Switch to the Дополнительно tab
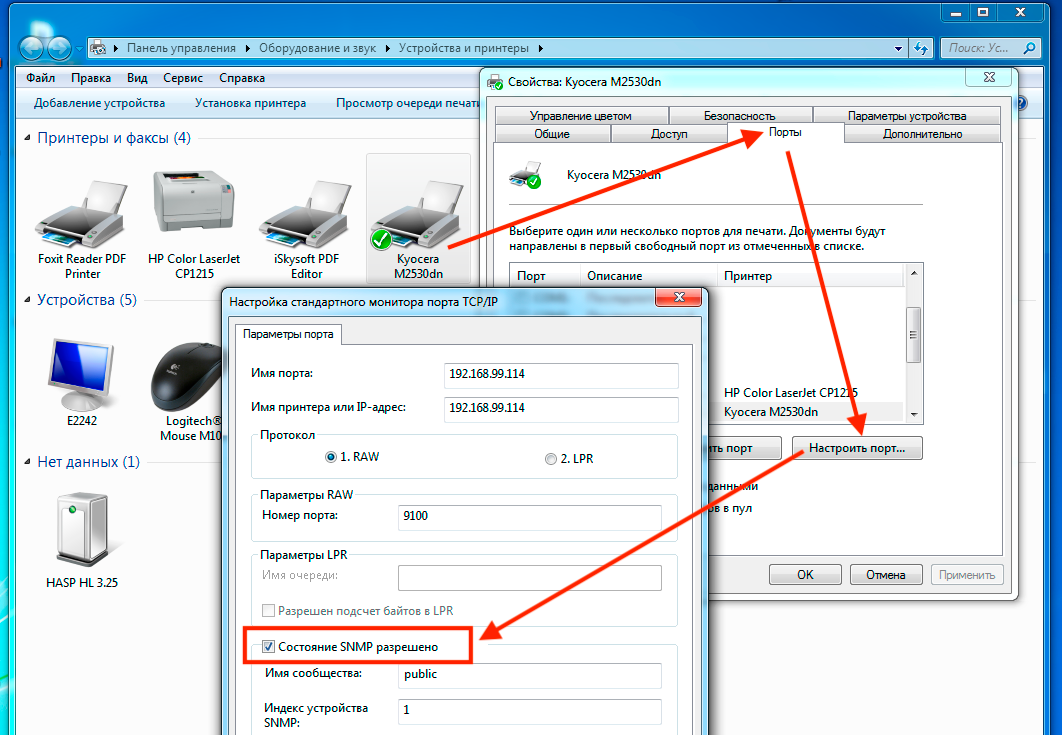 click(x=922, y=133)
